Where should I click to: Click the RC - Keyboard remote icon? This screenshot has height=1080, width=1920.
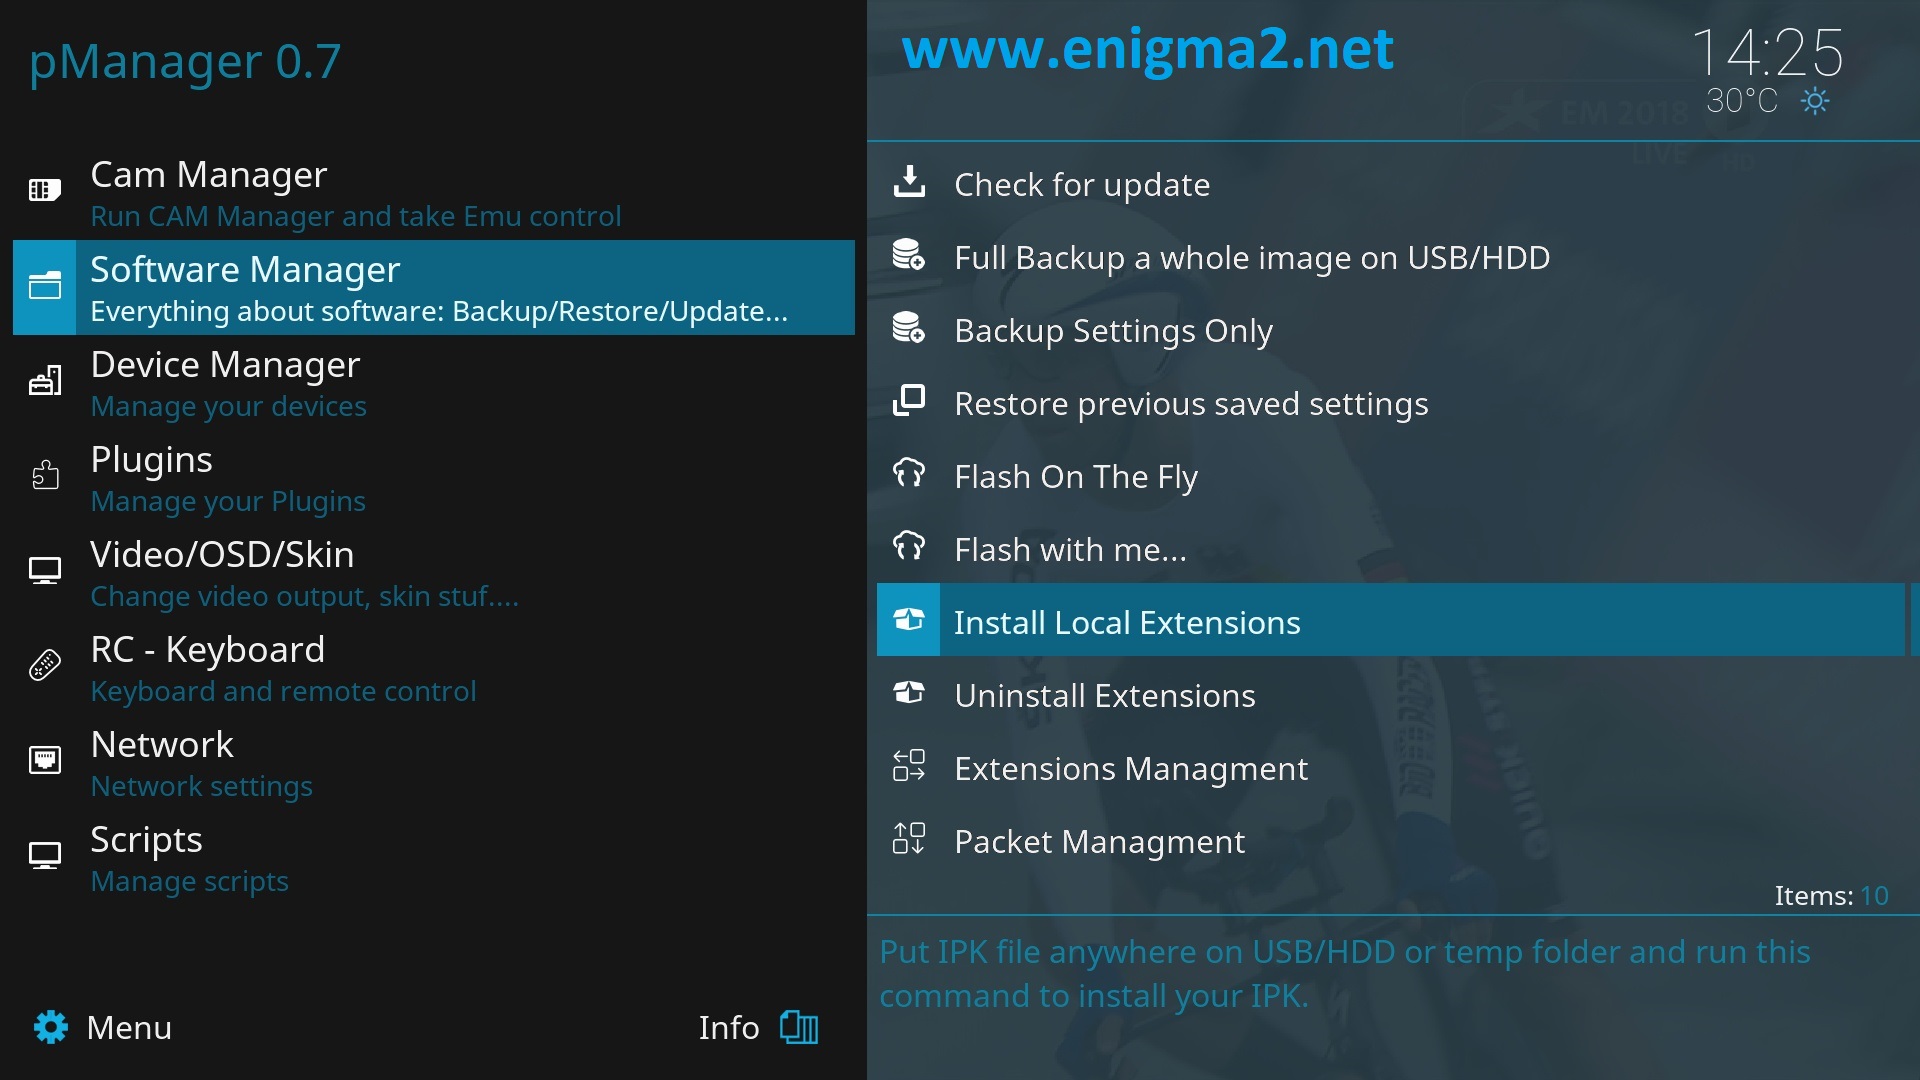coord(45,665)
